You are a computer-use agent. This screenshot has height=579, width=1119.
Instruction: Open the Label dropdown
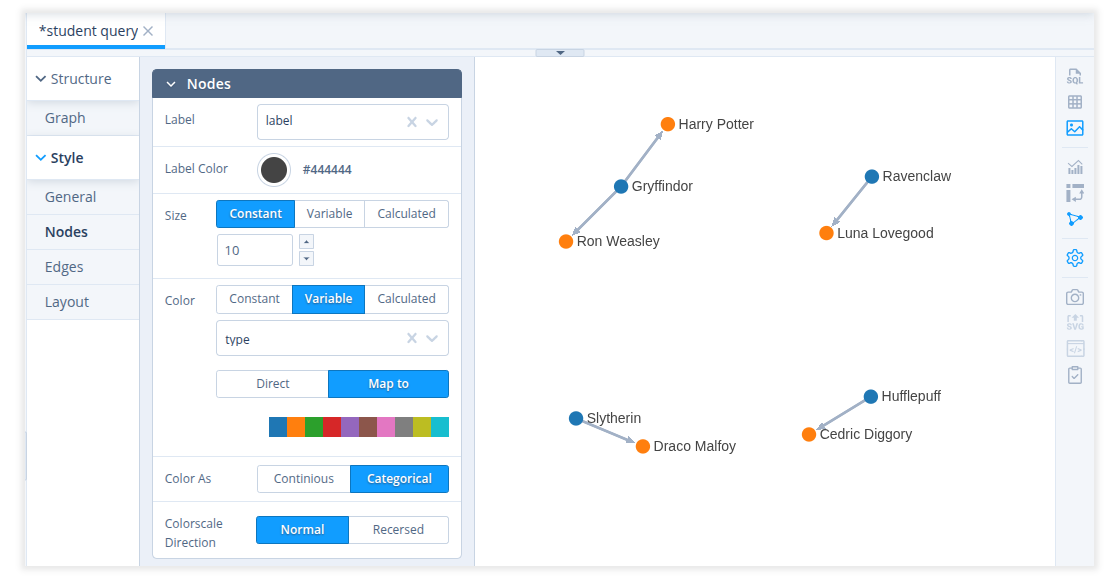tap(432, 120)
